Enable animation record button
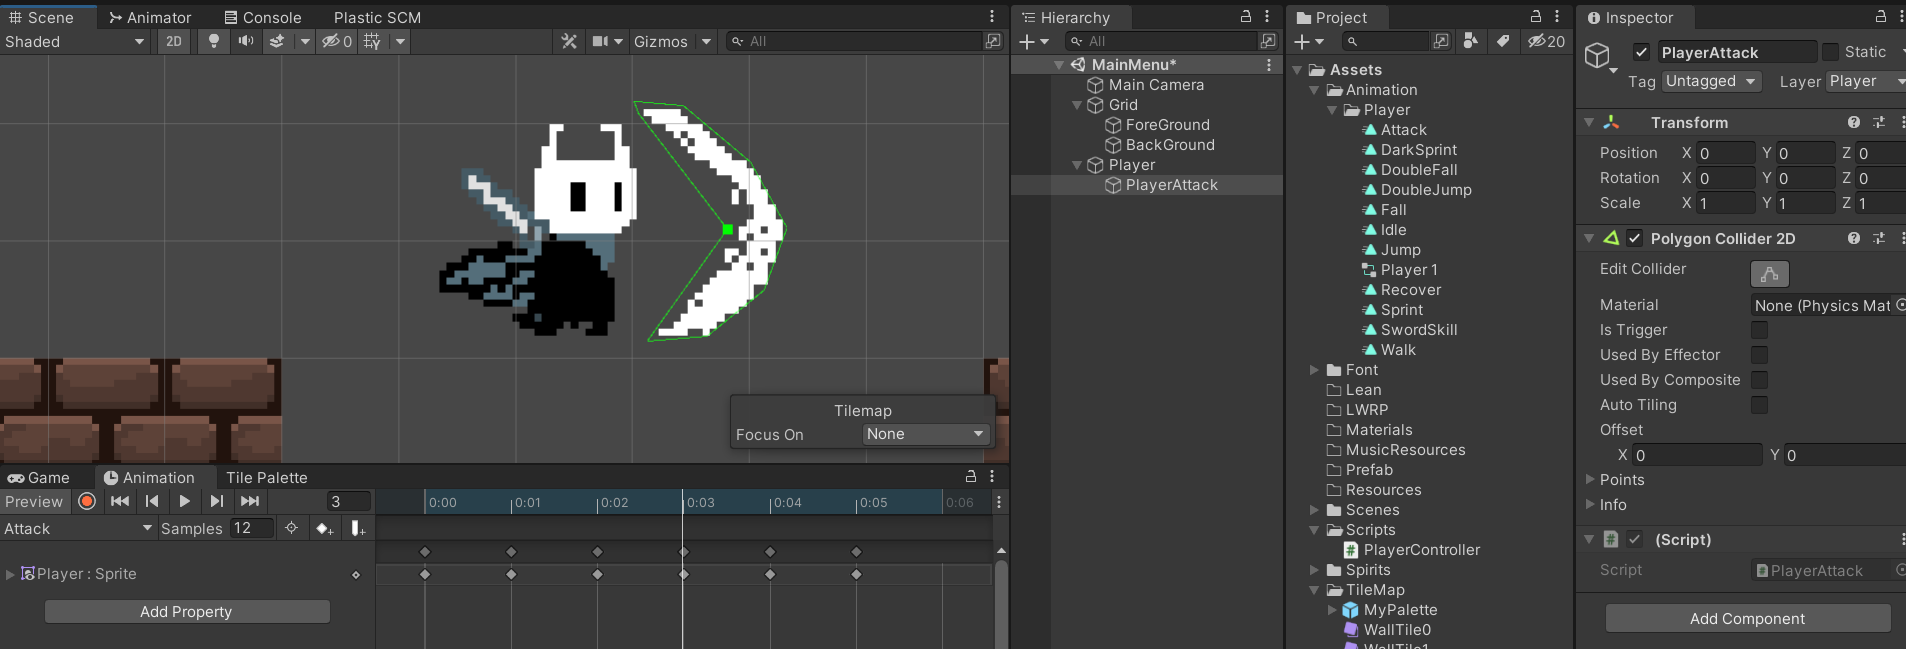Viewport: 1906px width, 649px height. point(87,502)
